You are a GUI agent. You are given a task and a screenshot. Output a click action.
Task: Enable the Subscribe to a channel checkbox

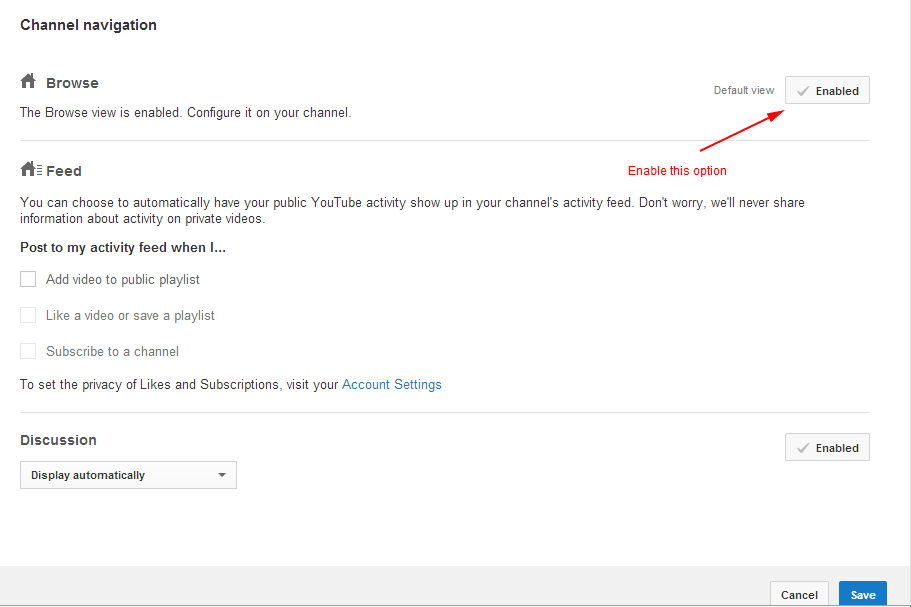(x=28, y=352)
